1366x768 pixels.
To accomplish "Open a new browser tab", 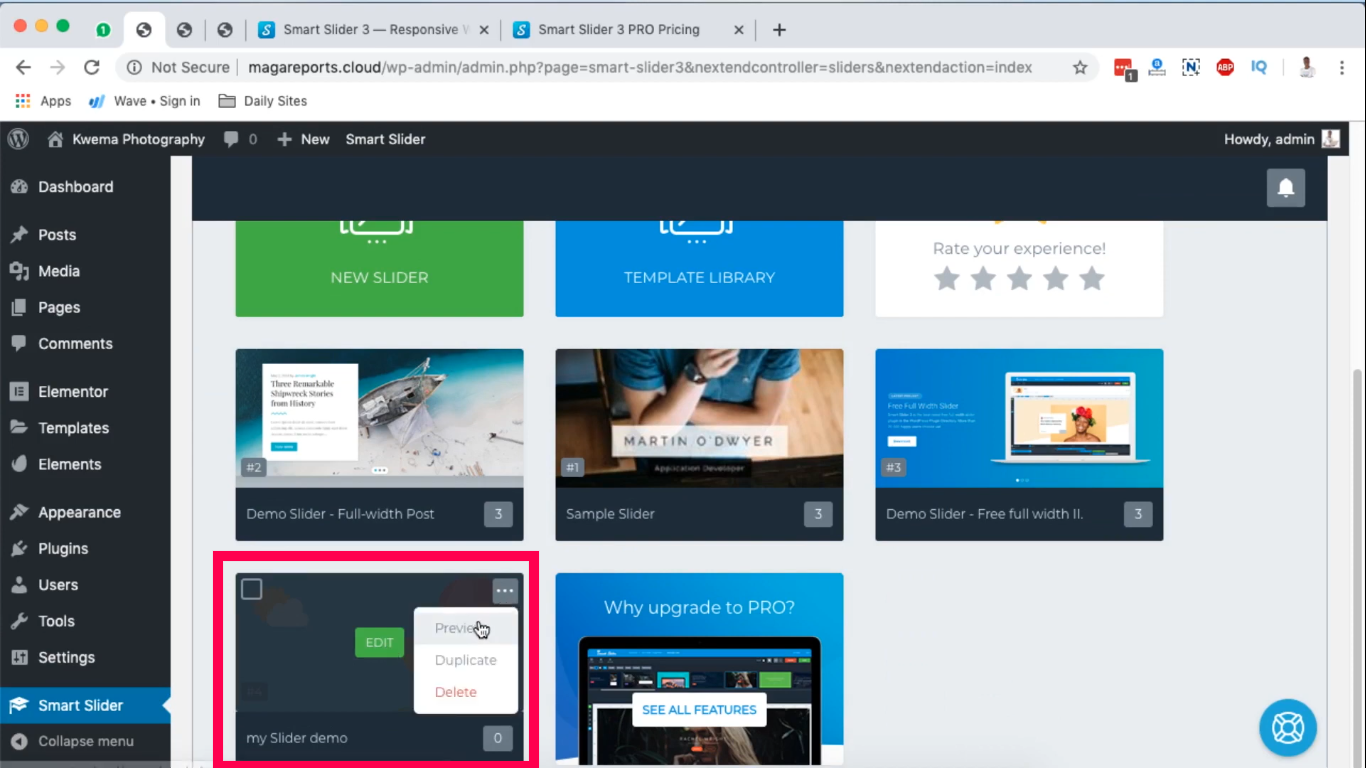I will [779, 30].
